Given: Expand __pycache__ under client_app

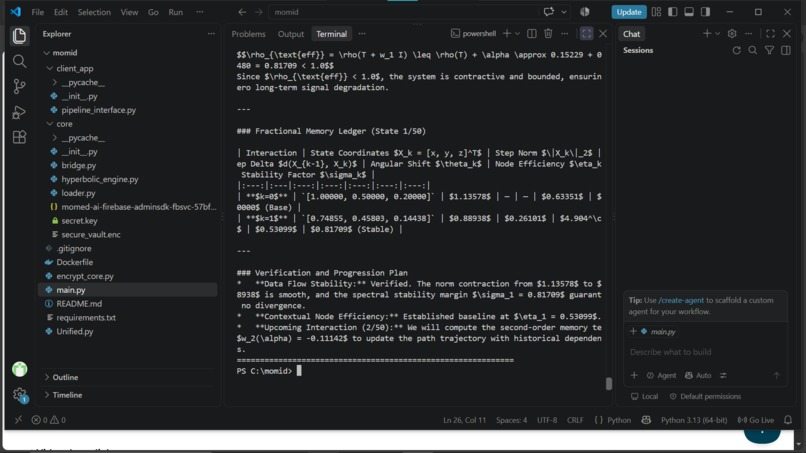Looking at the screenshot, I should pos(83,82).
